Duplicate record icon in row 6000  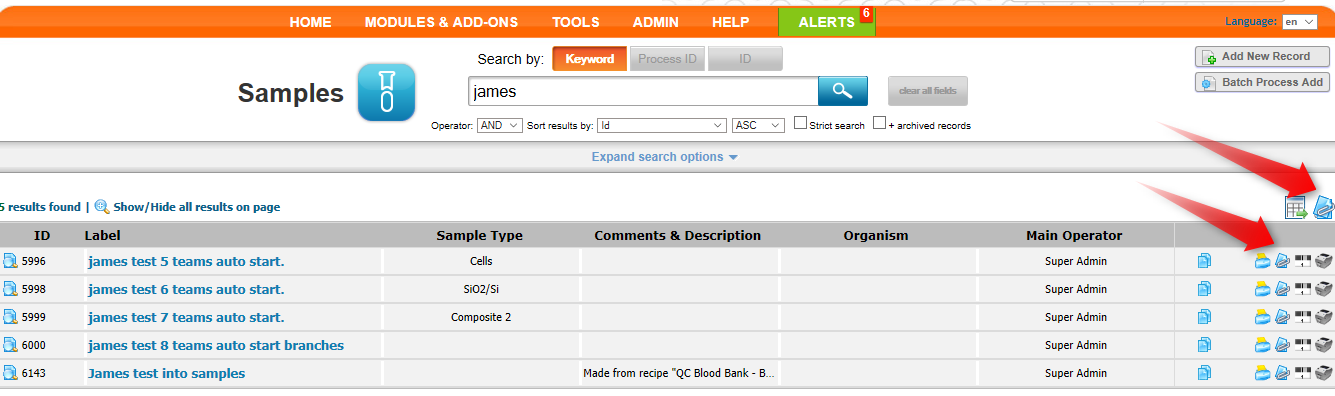1204,345
